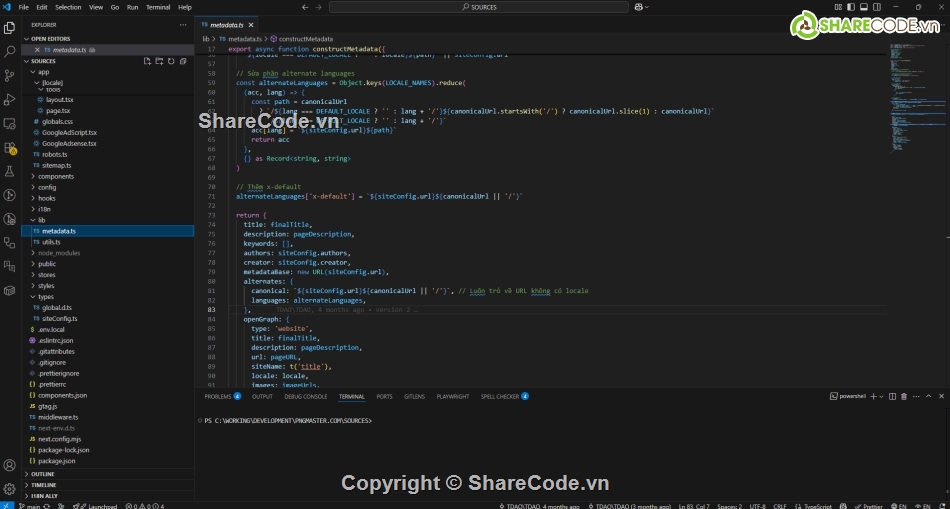Expand the OUTLINE section
The width and height of the screenshot is (950, 509).
coord(108,474)
